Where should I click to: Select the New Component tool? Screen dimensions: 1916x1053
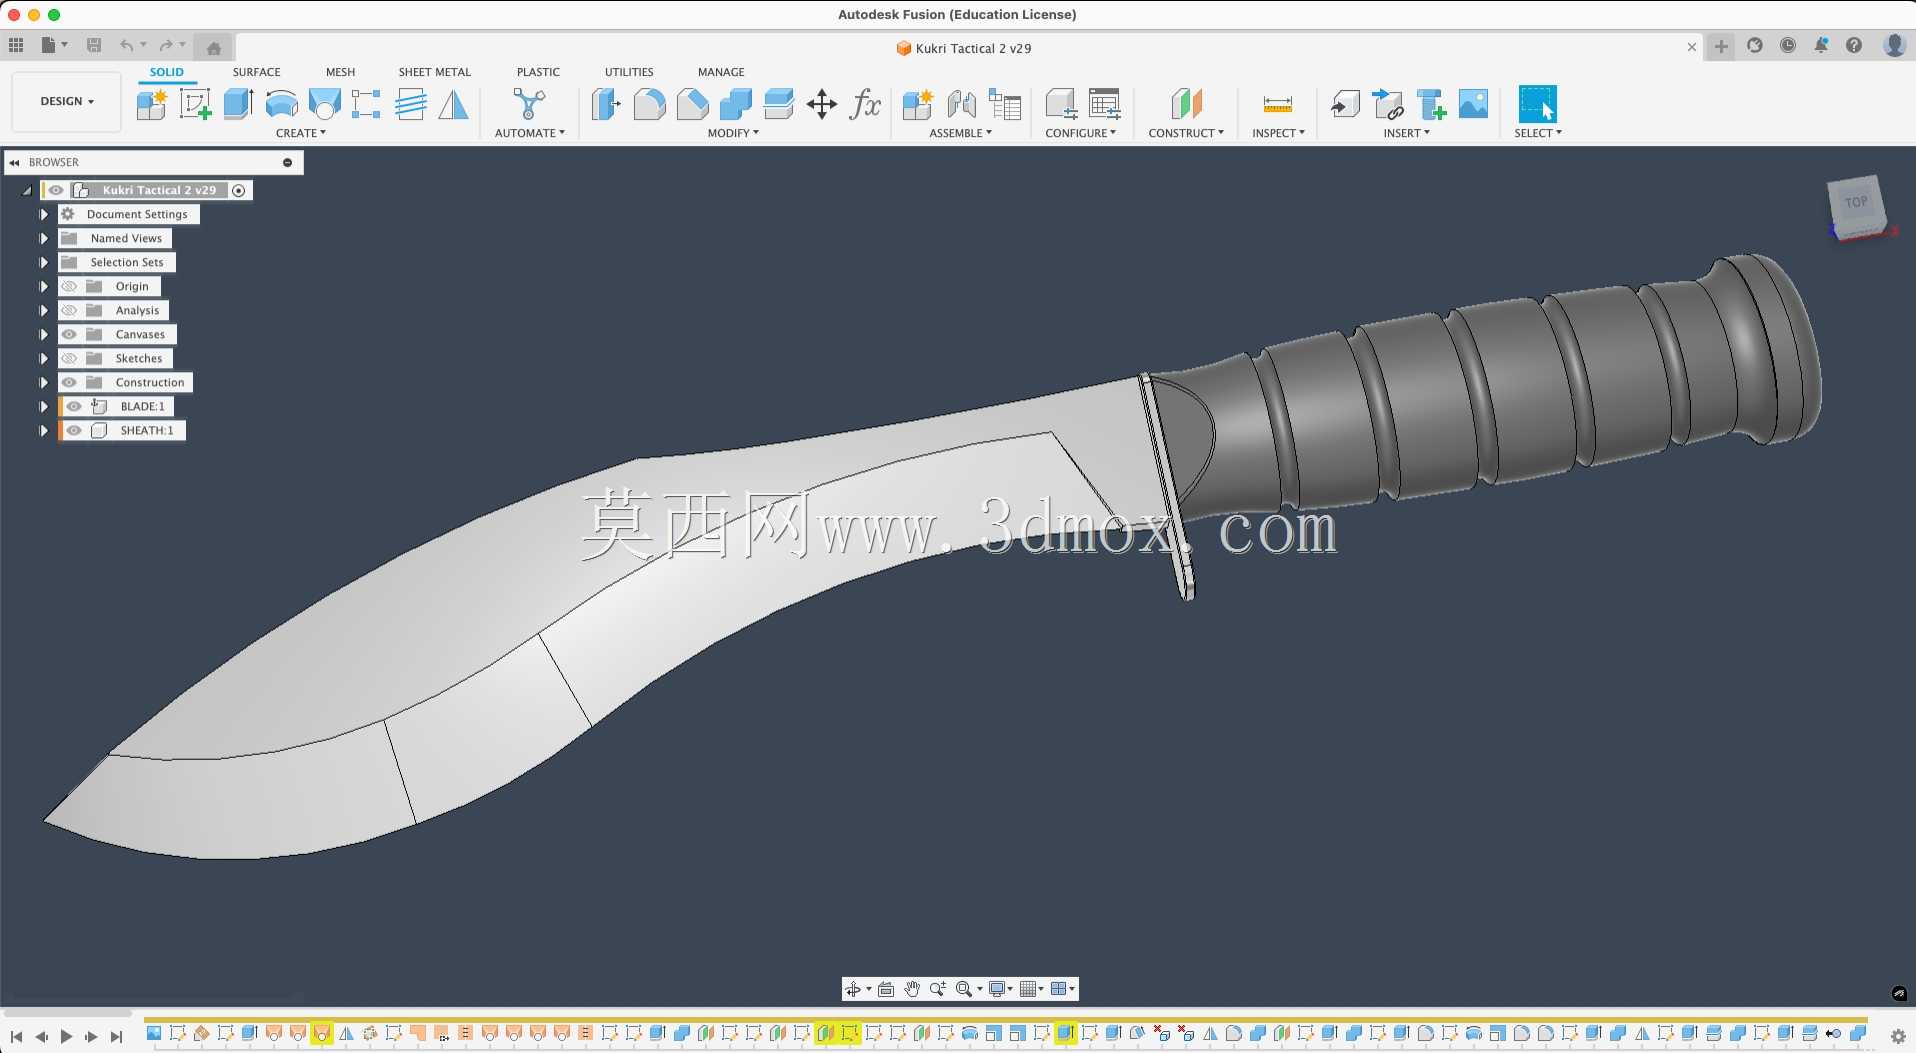152,104
